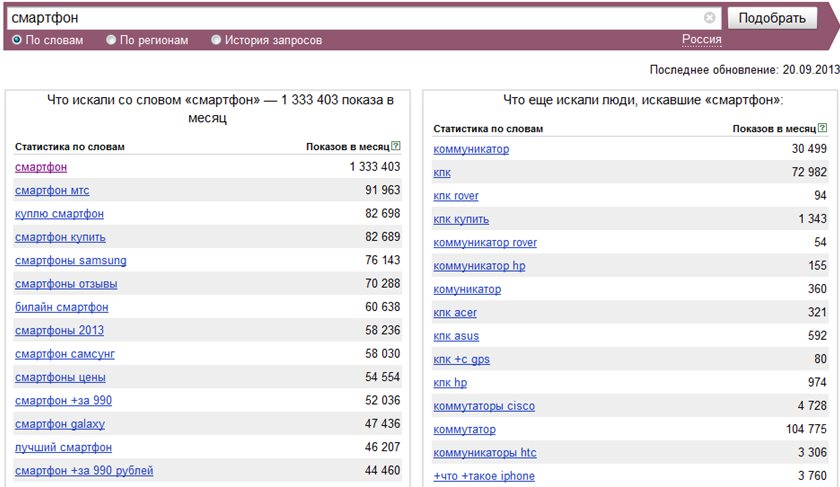Click the 'Подобрать' button
This screenshot has width=840, height=487.
[772, 18]
